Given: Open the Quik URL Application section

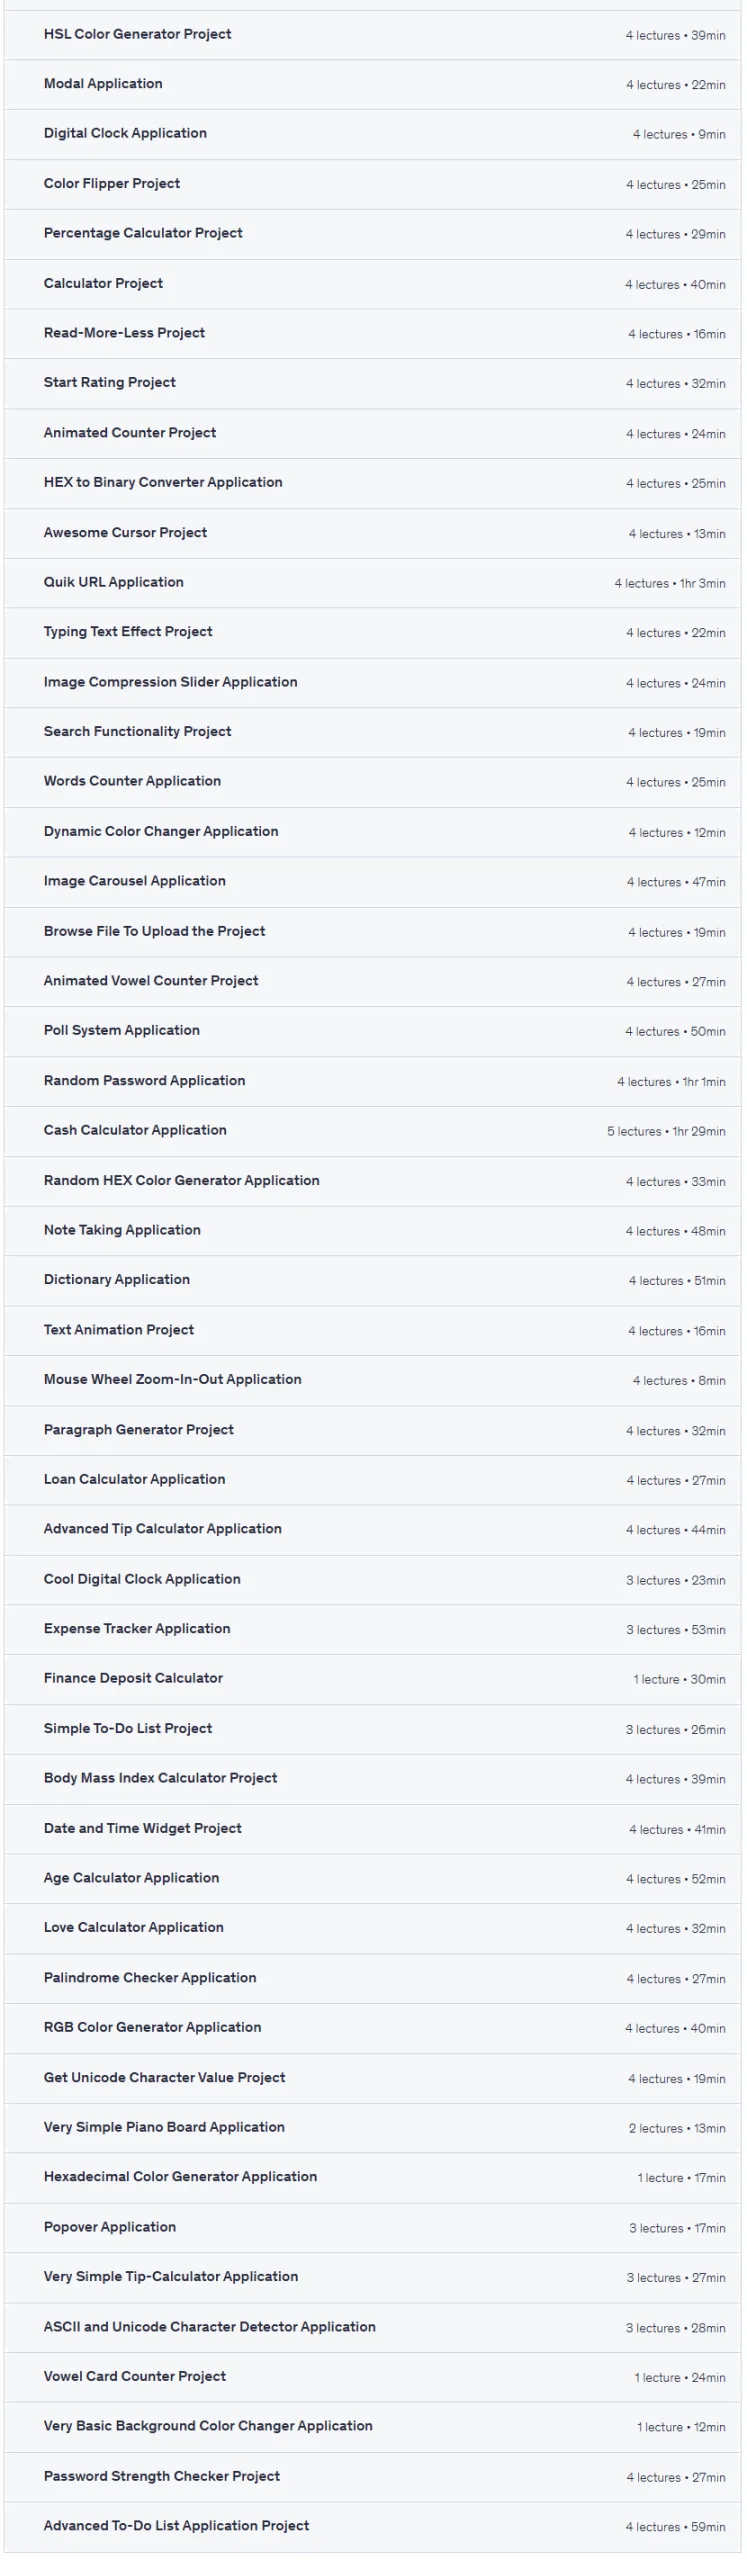Looking at the screenshot, I should 372,583.
